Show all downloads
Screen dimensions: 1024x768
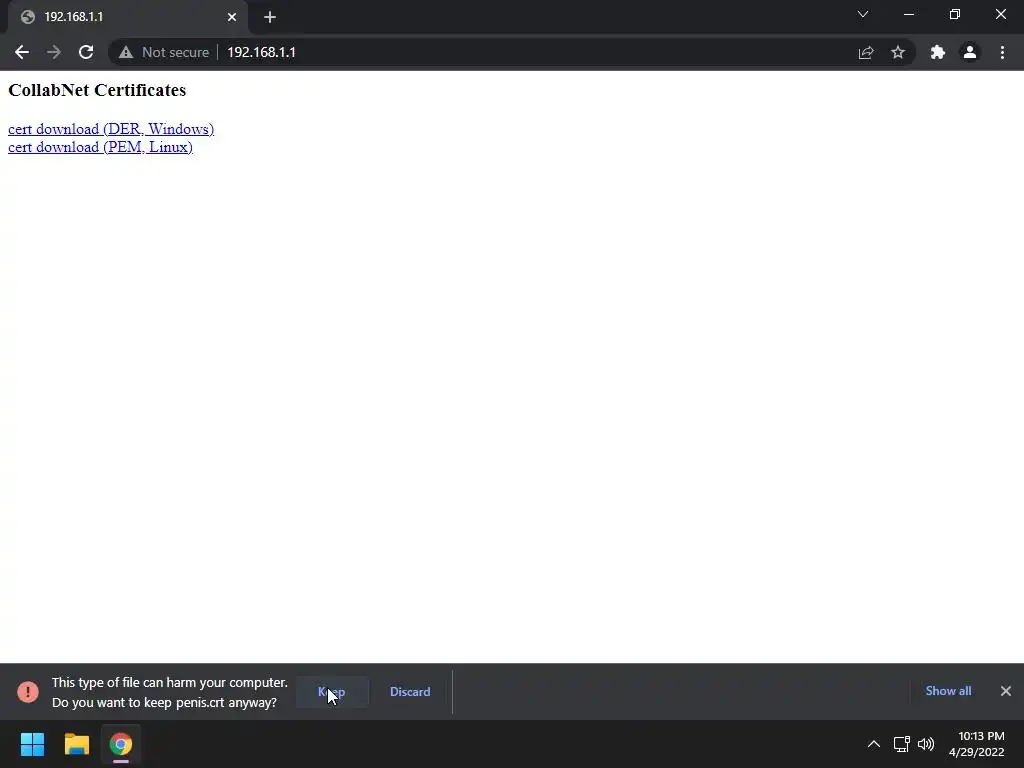coord(948,691)
